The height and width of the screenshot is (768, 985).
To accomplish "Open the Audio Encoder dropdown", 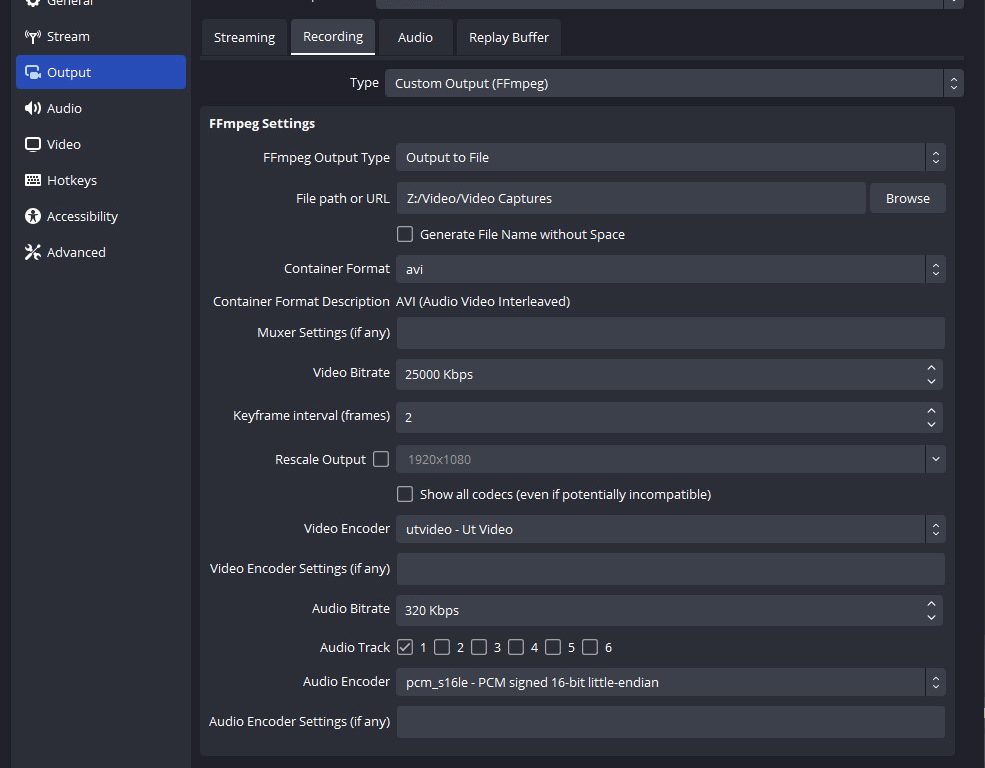I will click(670, 683).
